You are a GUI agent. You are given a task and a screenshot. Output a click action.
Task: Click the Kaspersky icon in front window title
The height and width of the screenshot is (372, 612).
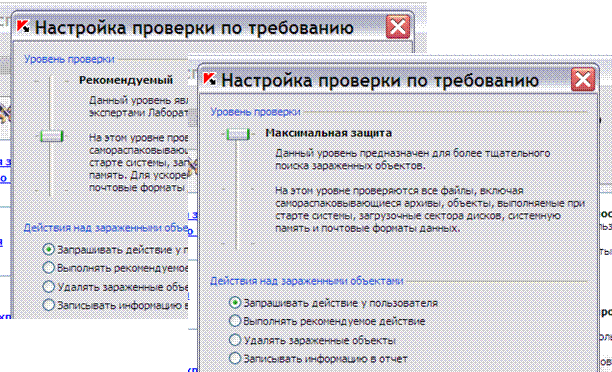tap(210, 79)
